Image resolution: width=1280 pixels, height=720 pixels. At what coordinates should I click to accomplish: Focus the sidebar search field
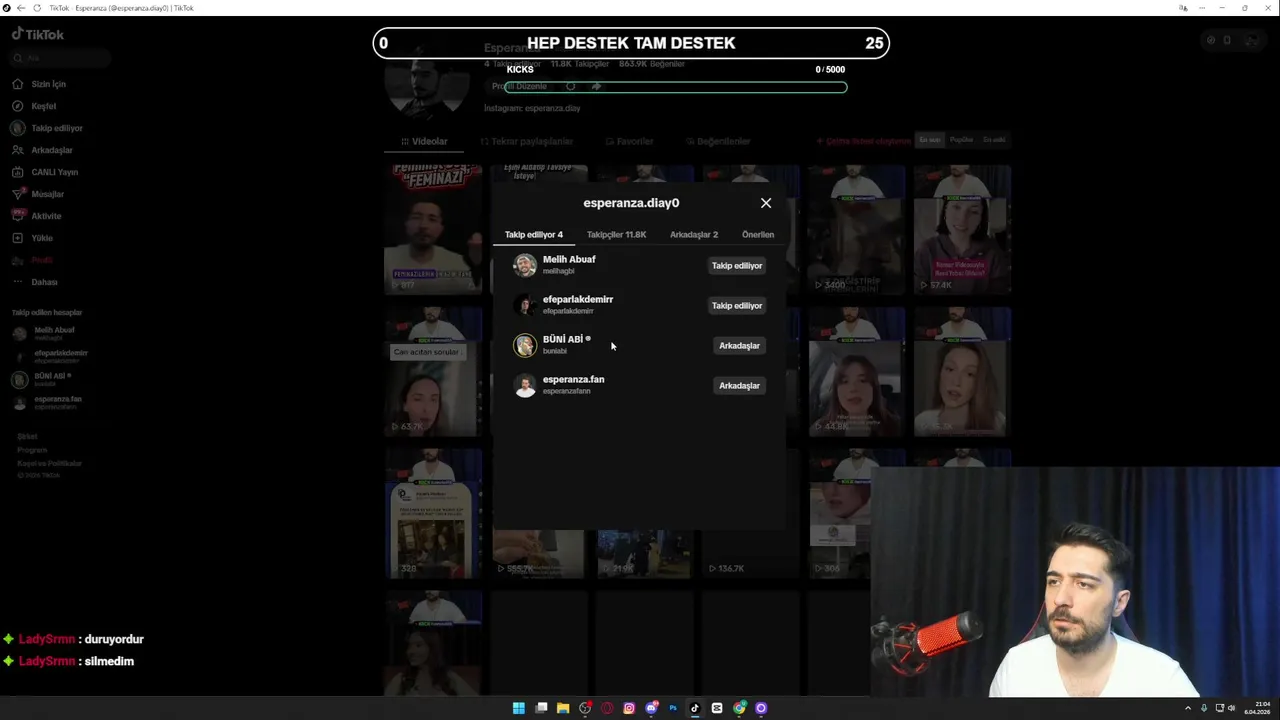tap(60, 58)
